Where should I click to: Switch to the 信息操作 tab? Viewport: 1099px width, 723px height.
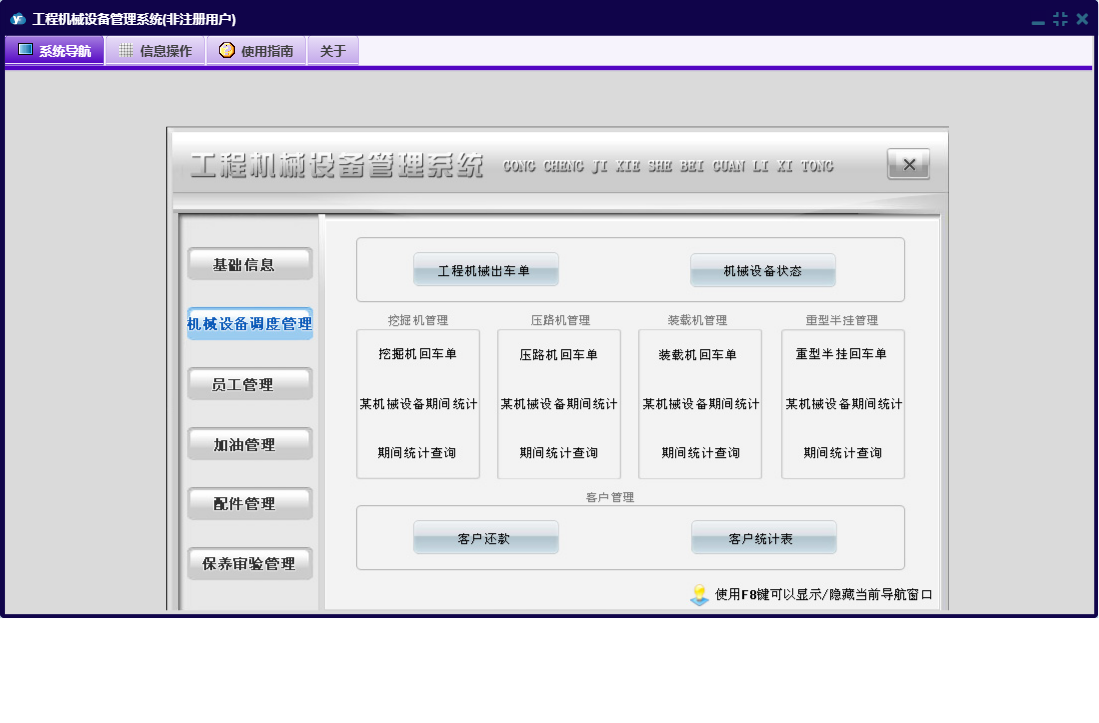(x=155, y=51)
